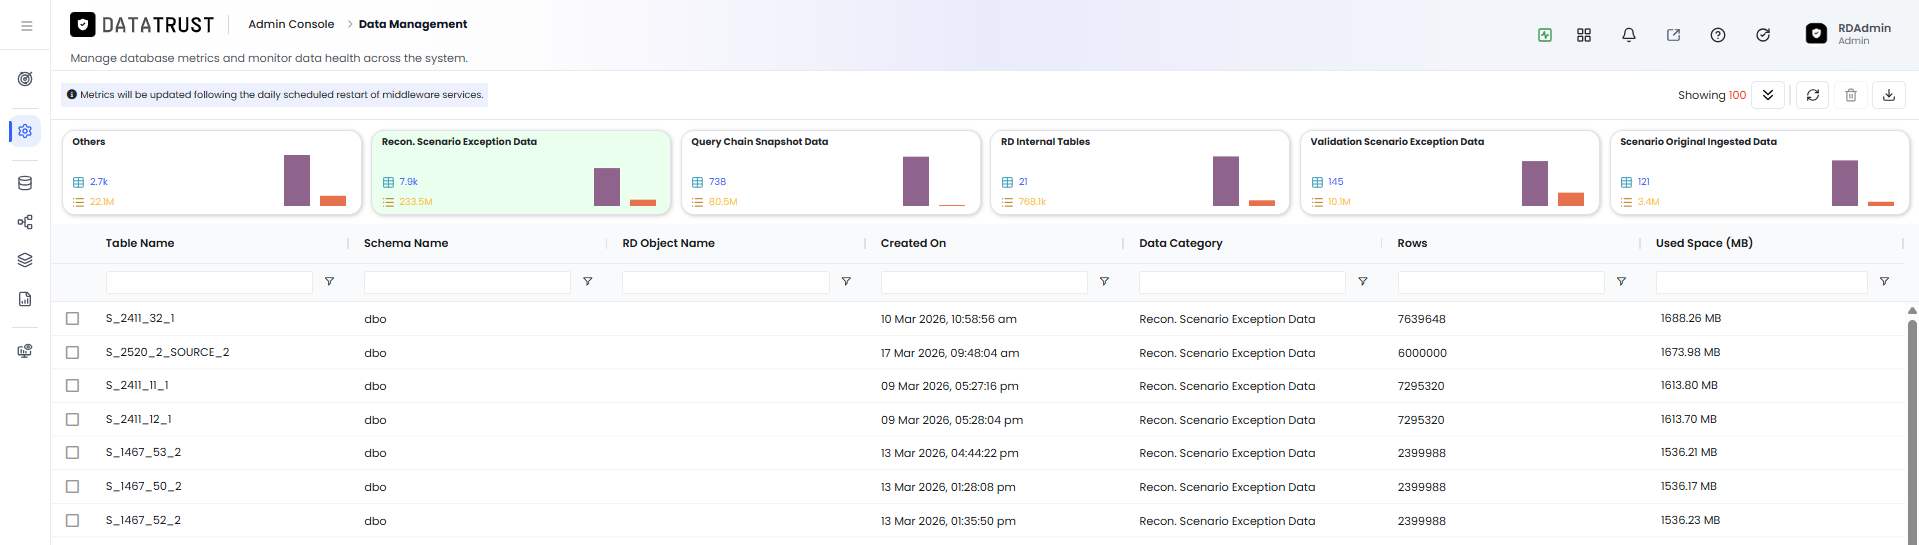Viewport: 1919px width, 545px height.
Task: Click the Rows filter funnel icon
Action: coord(1621,282)
